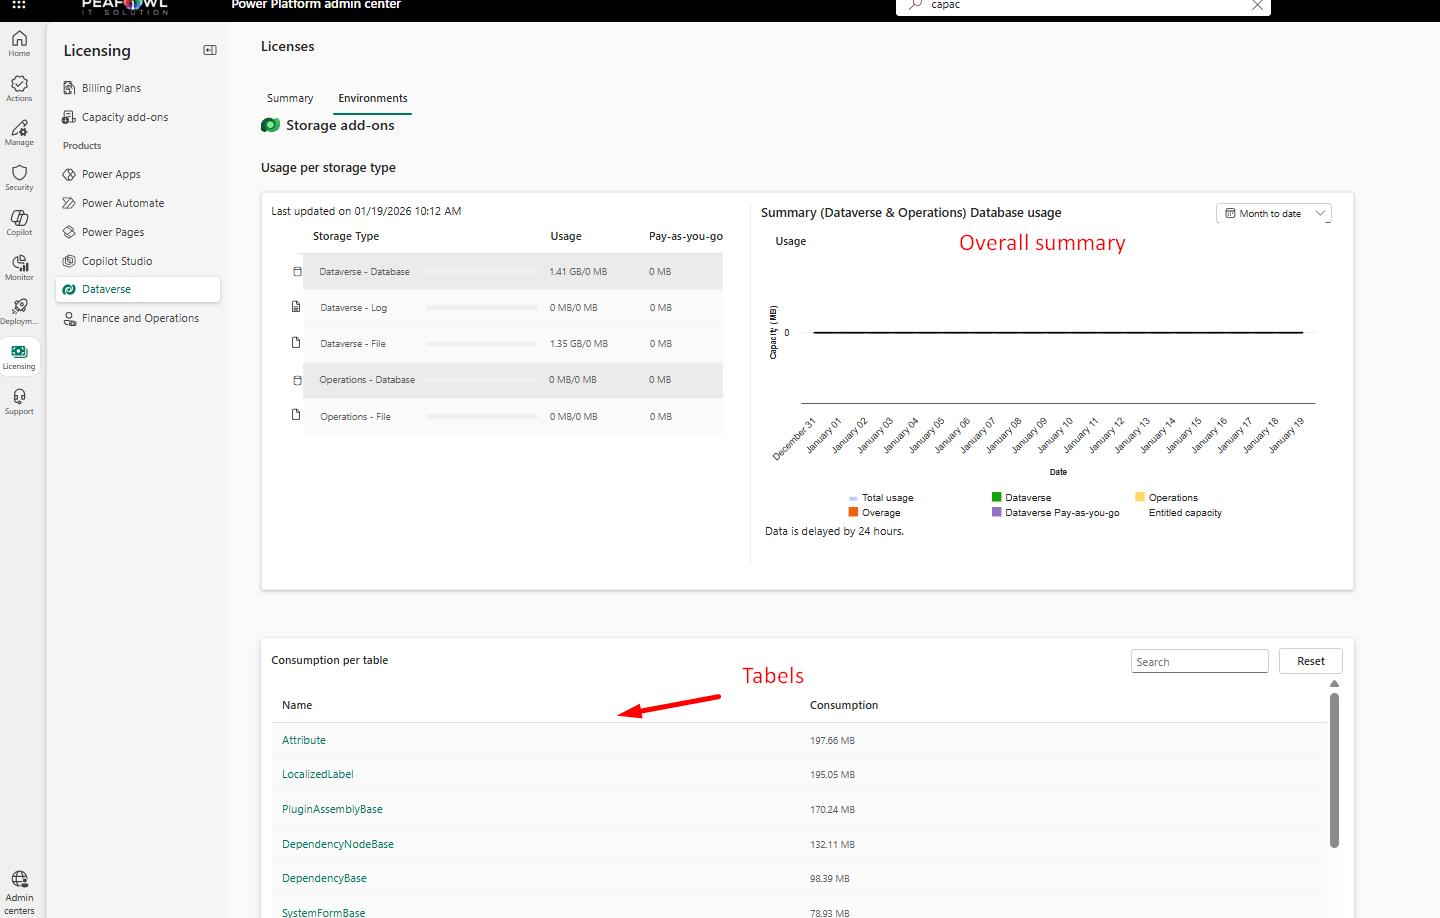
Task: Open Actions in left rail
Action: click(x=19, y=88)
